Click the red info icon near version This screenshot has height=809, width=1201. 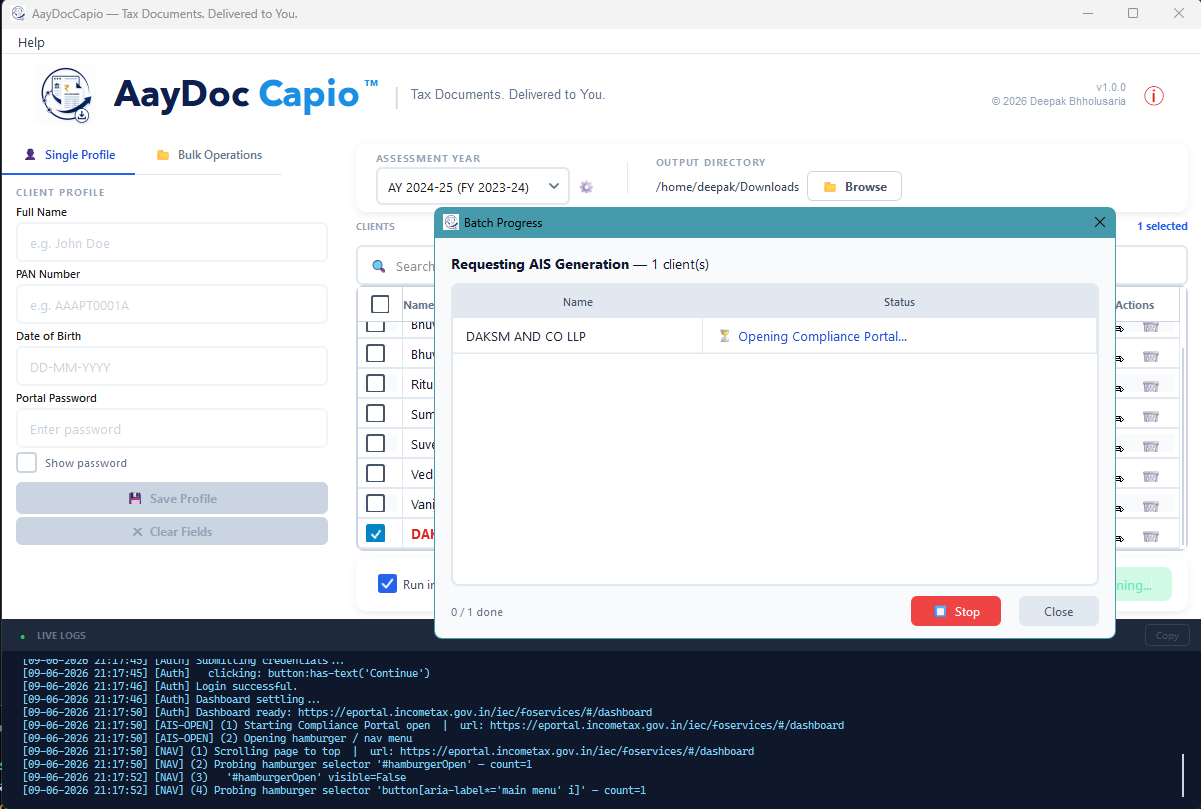[x=1153, y=96]
